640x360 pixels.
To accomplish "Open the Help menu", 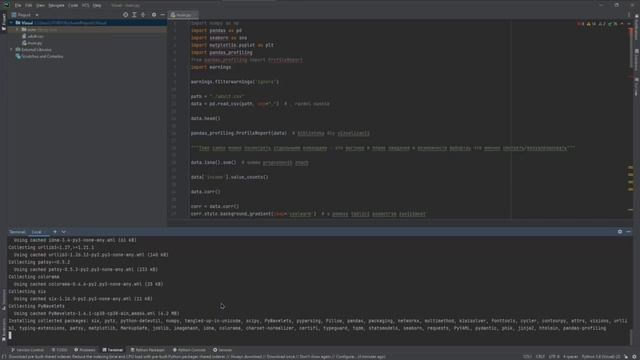I will [x=97, y=5].
